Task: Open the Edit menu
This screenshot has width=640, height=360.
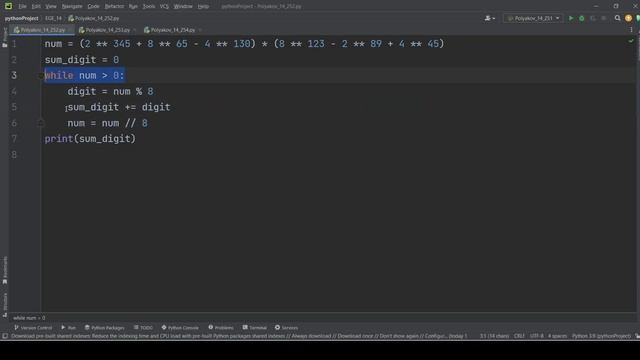Action: [36, 6]
